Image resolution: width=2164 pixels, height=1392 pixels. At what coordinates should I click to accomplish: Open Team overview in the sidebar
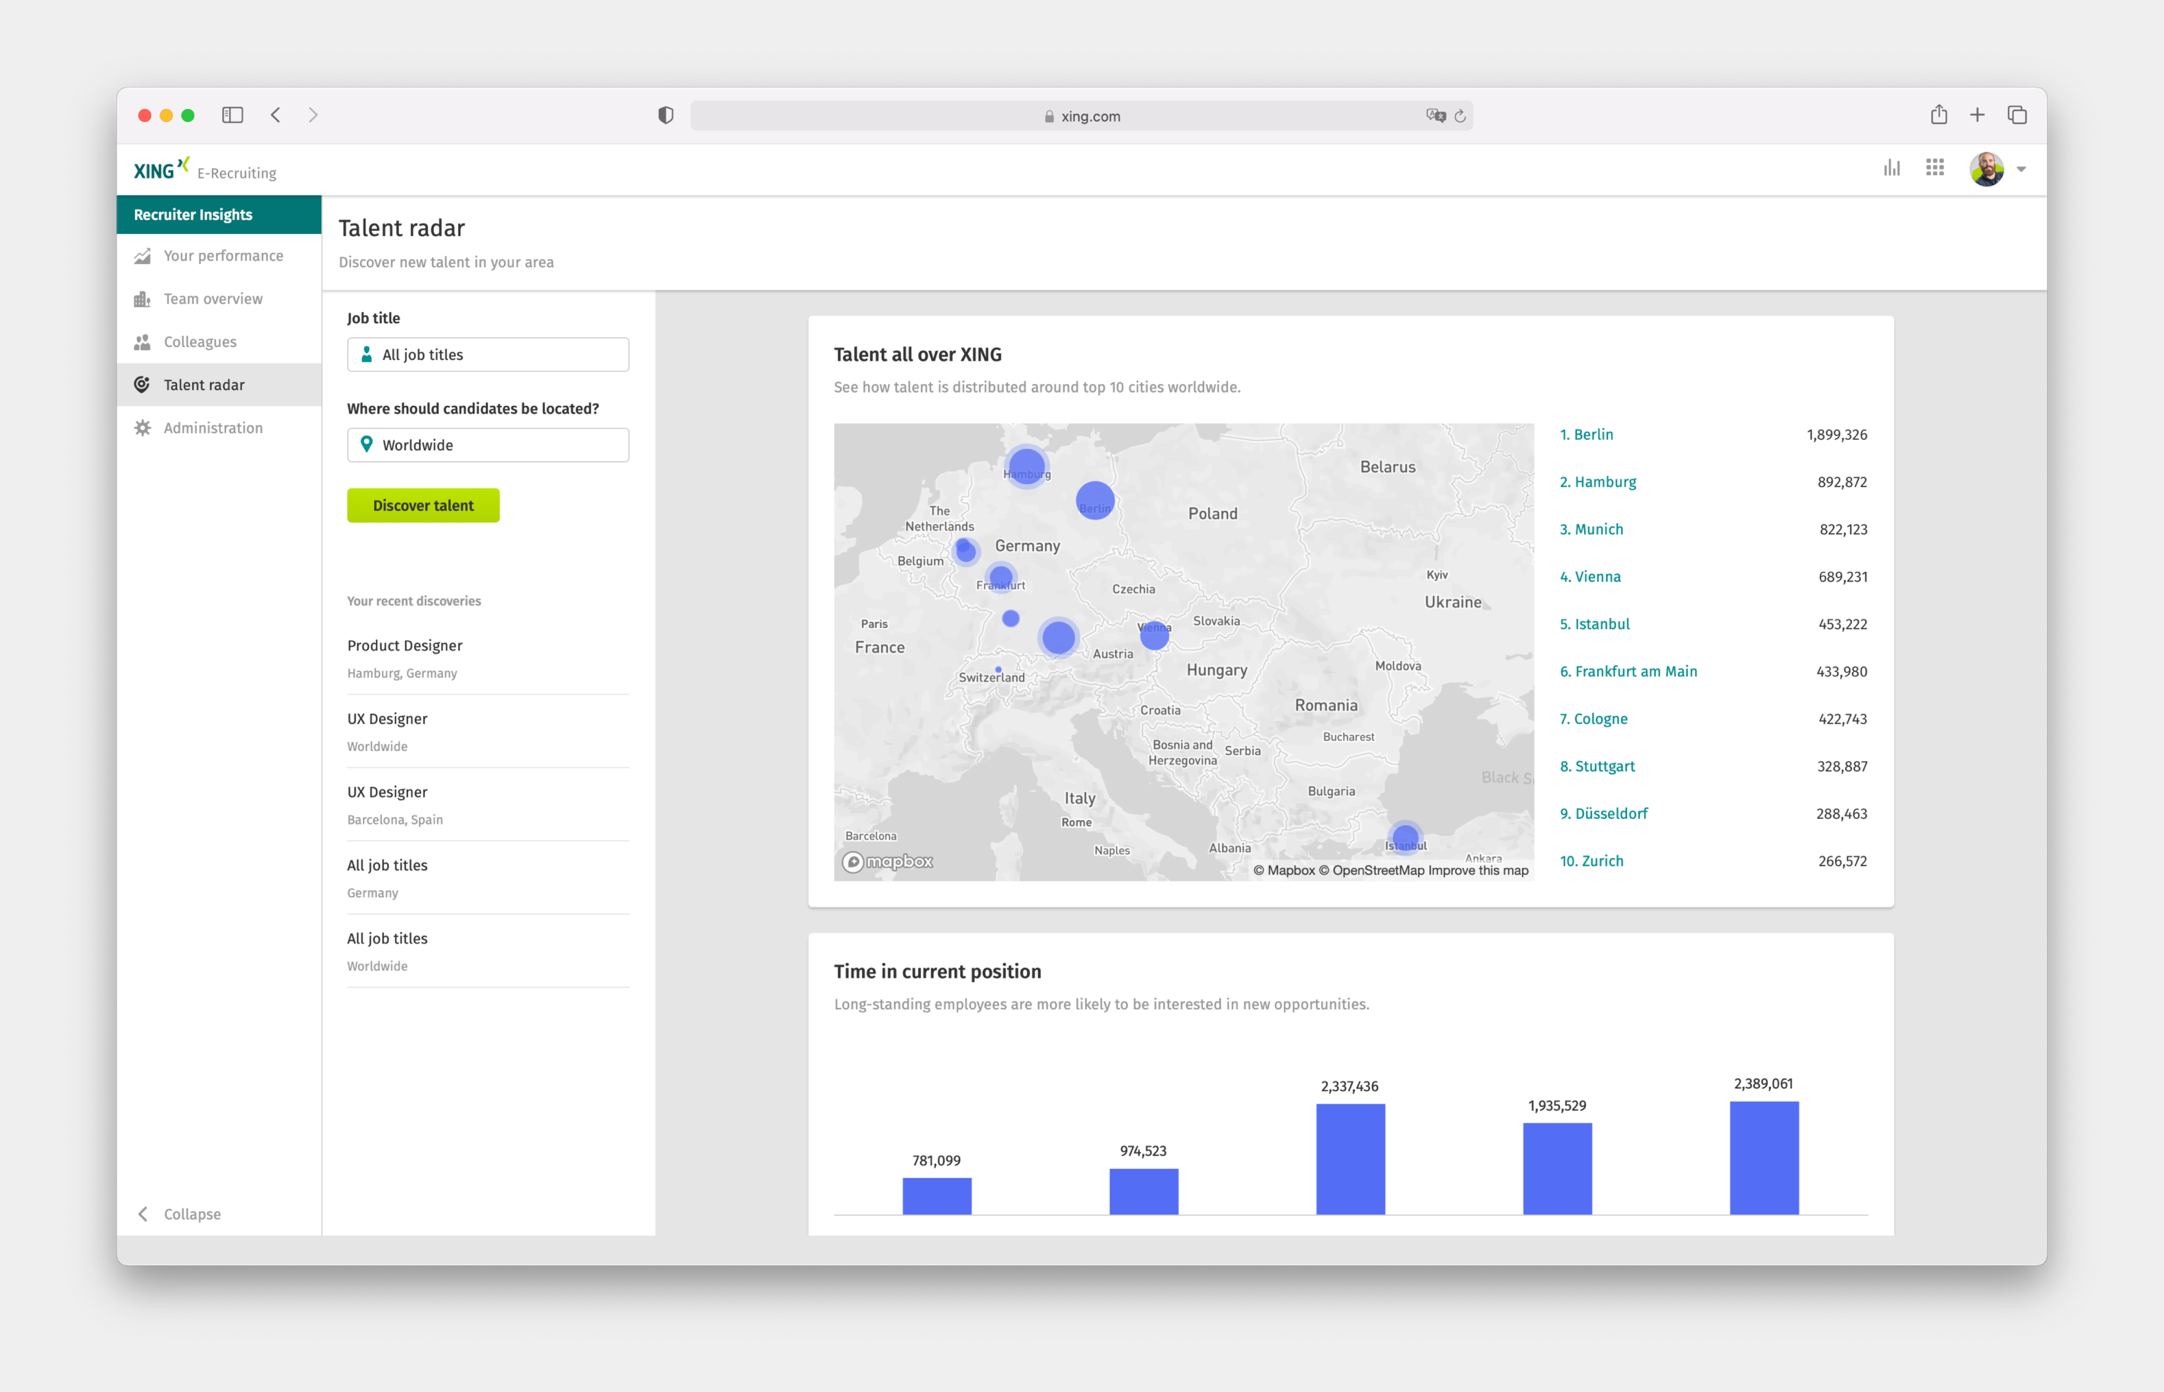(213, 299)
